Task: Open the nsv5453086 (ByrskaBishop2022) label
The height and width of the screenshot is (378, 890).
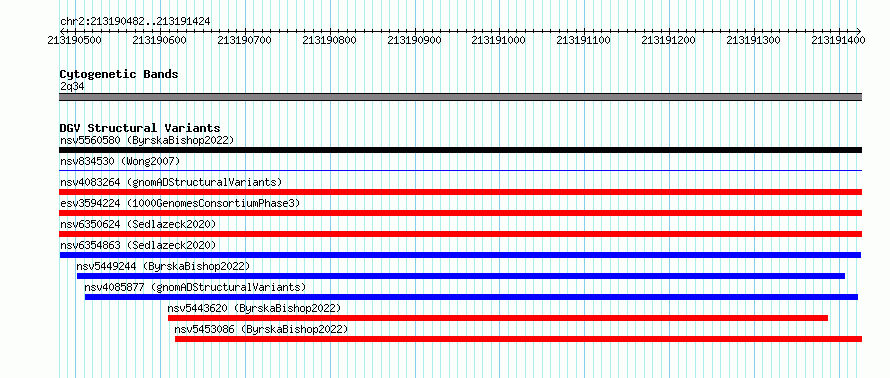Action: point(261,329)
